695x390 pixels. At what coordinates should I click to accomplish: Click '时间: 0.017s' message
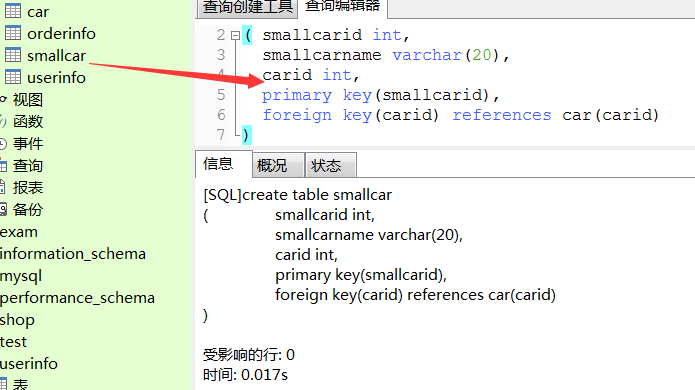point(245,375)
